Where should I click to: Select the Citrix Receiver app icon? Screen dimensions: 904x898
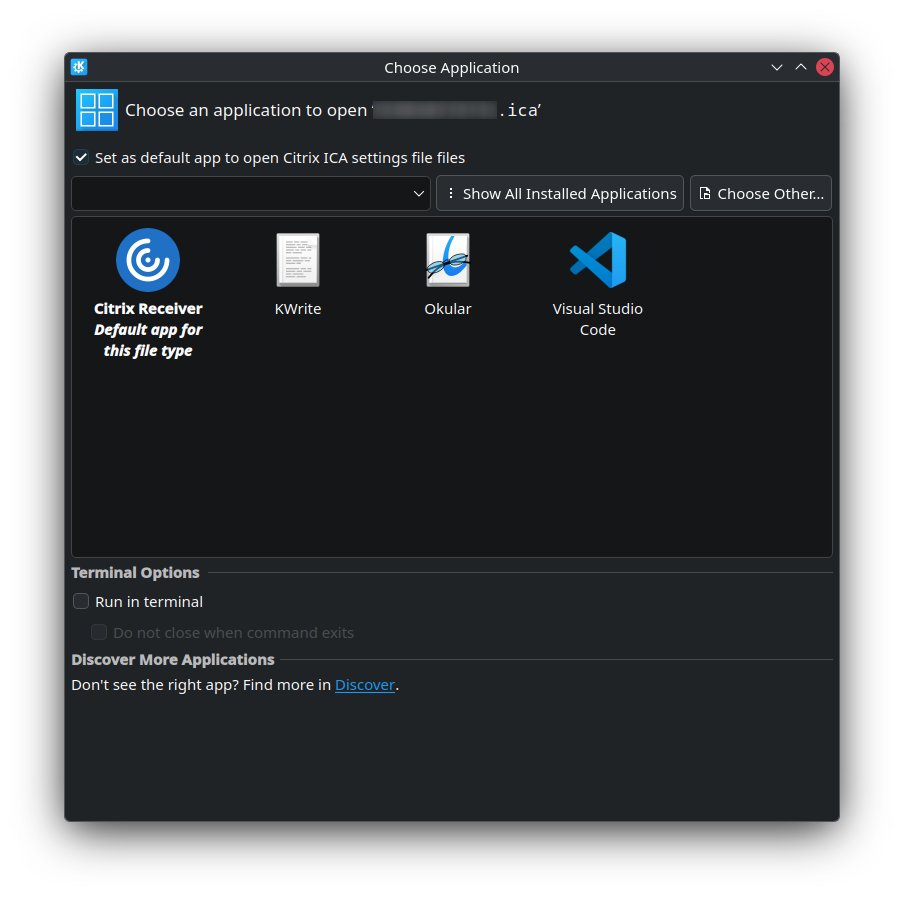click(x=148, y=260)
